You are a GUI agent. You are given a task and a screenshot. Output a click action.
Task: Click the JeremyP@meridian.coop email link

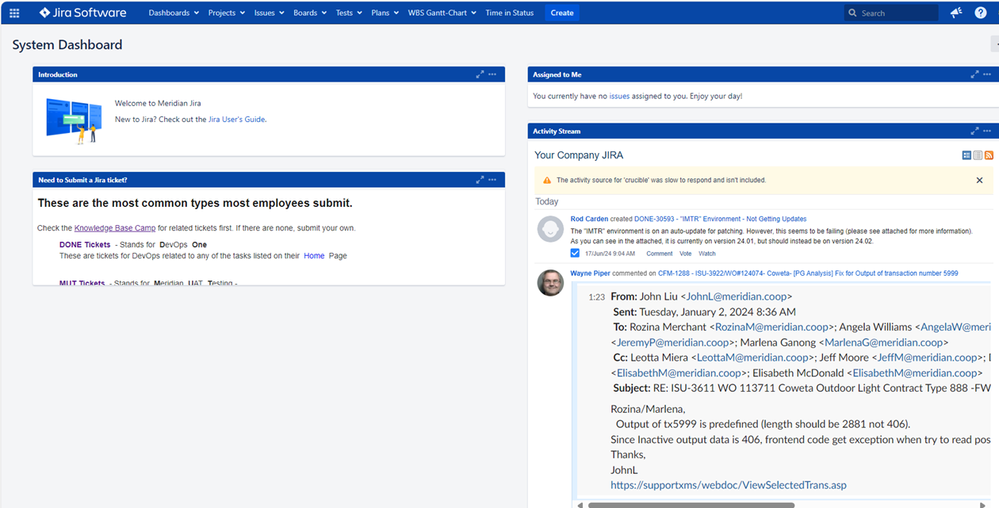point(672,342)
